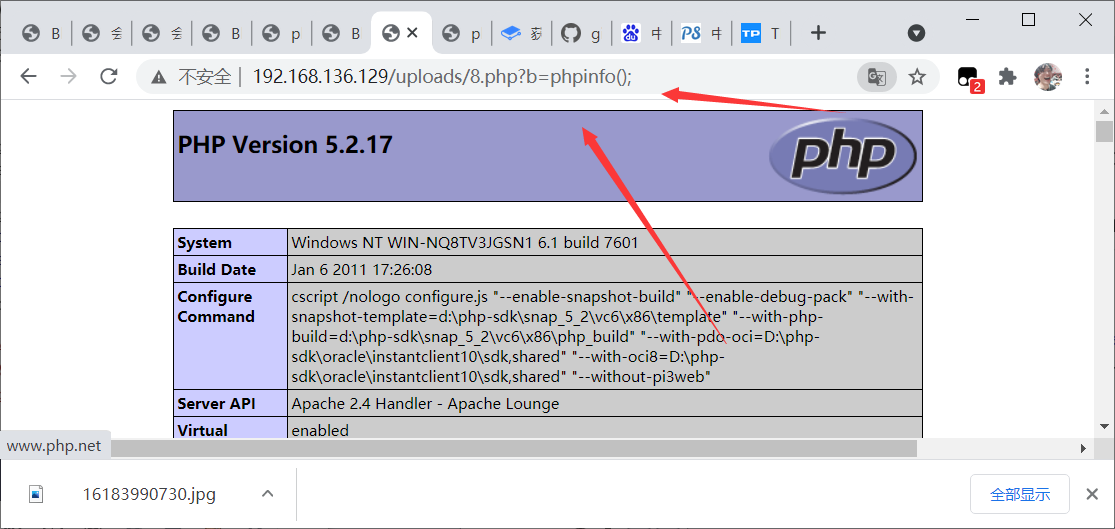Switch to the blue book icon tab
Screen dimensions: 1115x529
coord(521,33)
